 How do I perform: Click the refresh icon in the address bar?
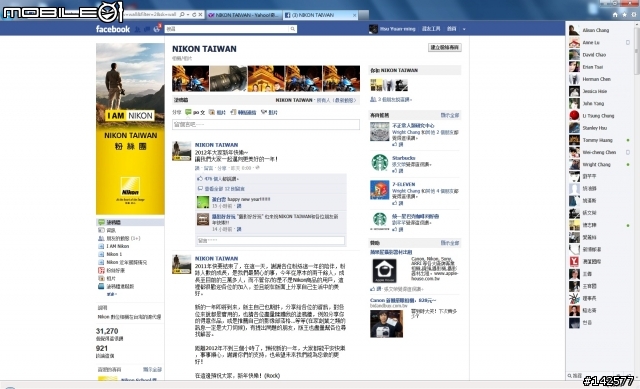coord(194,15)
